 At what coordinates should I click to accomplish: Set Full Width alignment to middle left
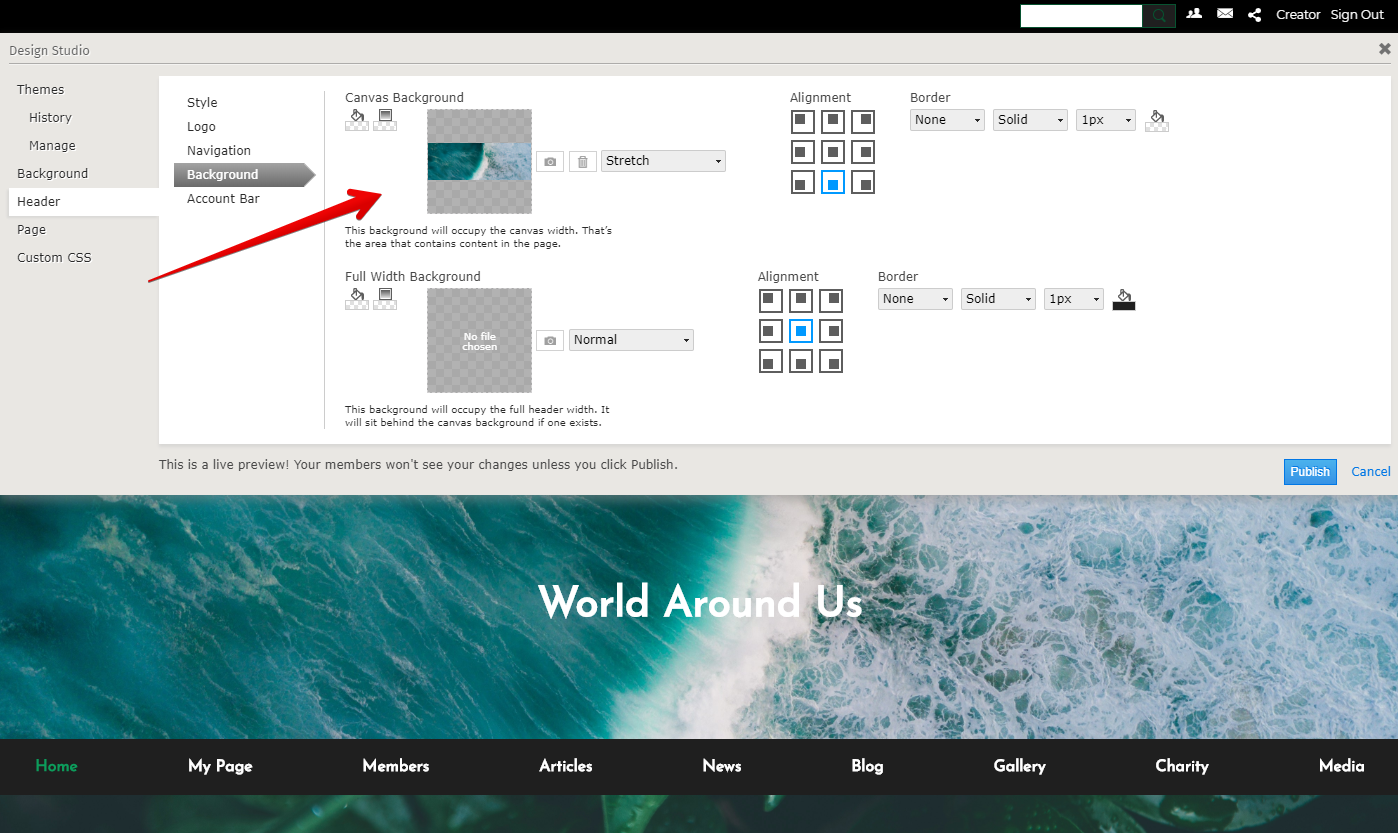770,331
